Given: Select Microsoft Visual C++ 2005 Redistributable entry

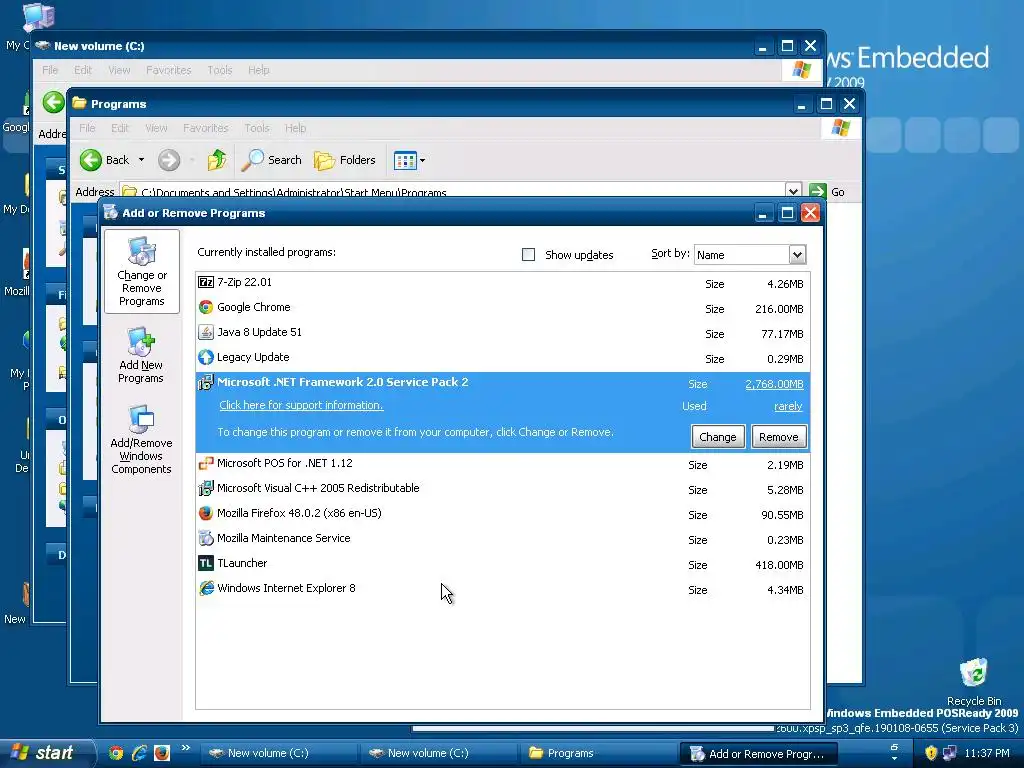Looking at the screenshot, I should [x=502, y=488].
